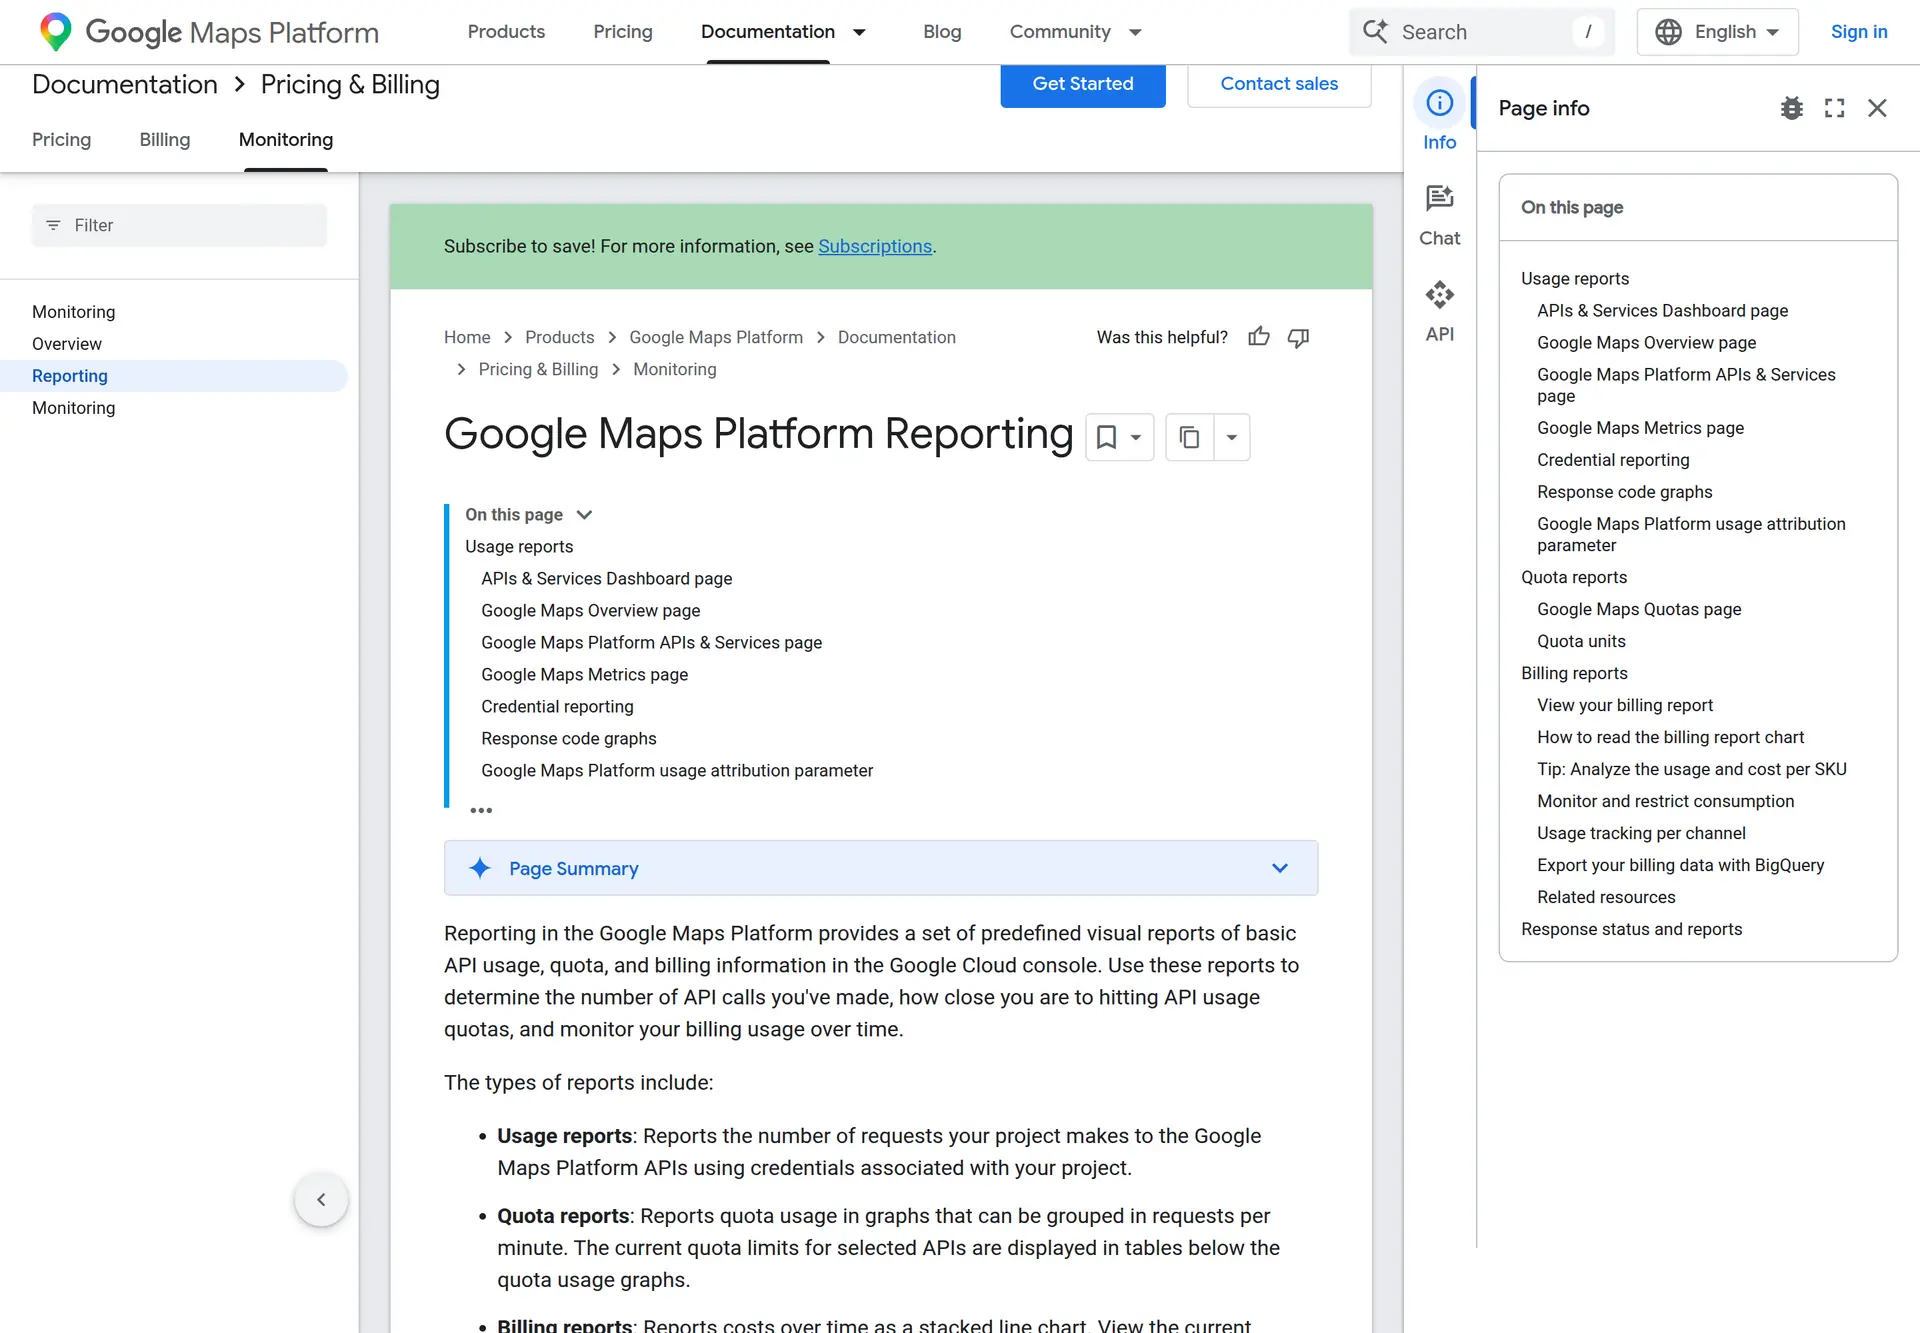Click the Page Summary sparkle icon

pos(480,868)
